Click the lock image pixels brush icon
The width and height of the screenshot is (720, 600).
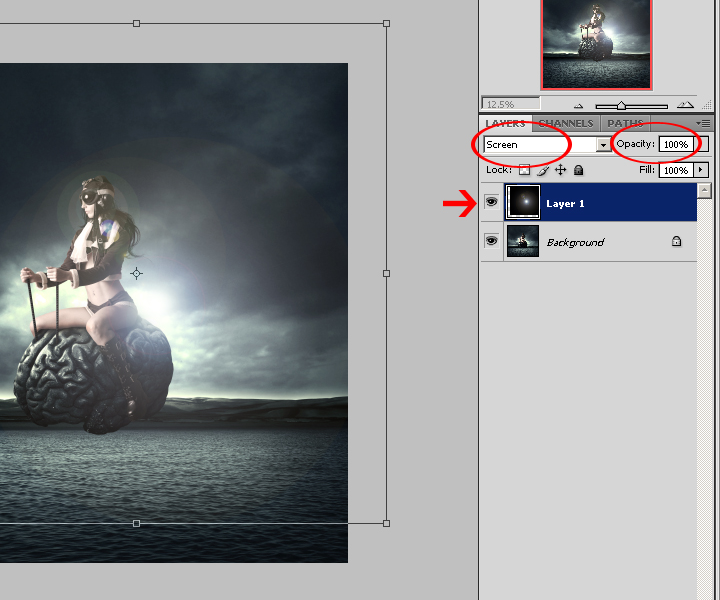click(542, 171)
